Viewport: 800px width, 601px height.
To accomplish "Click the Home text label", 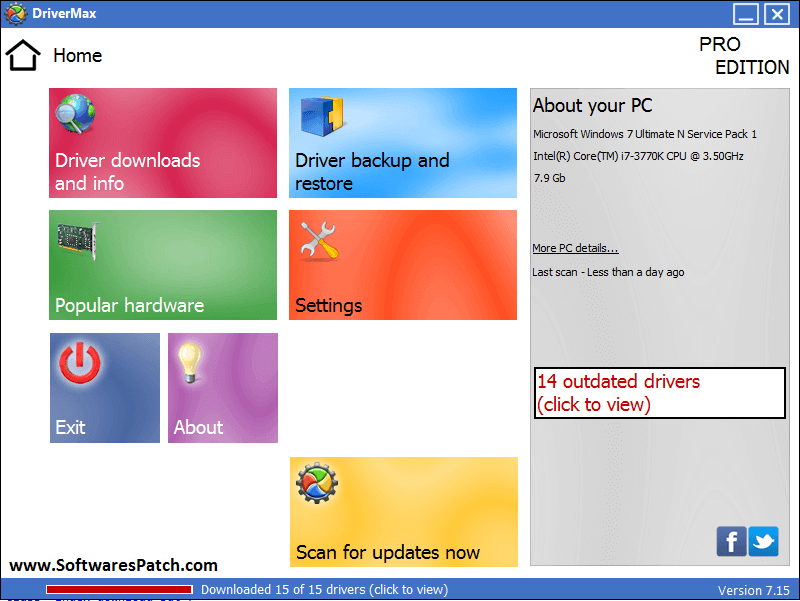I will [78, 56].
